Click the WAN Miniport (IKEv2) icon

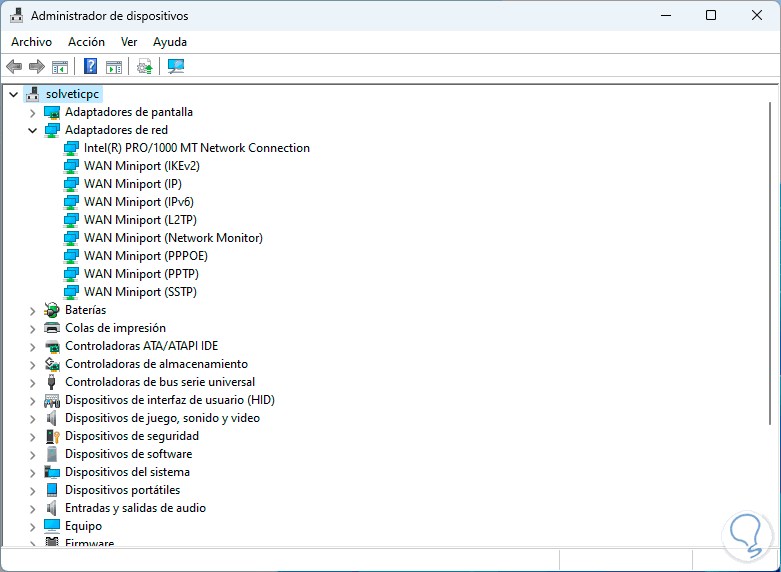coord(71,166)
